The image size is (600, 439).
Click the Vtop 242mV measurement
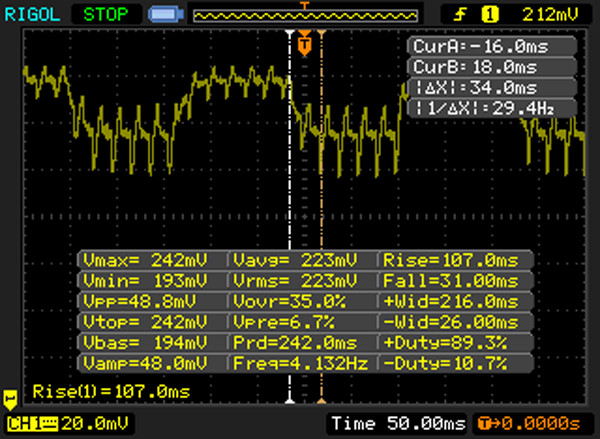152,322
